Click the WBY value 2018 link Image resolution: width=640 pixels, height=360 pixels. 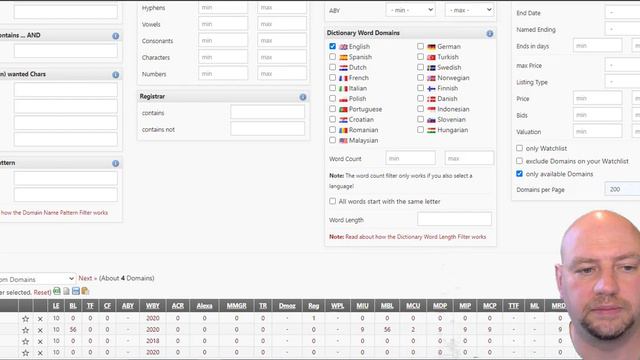click(153, 341)
